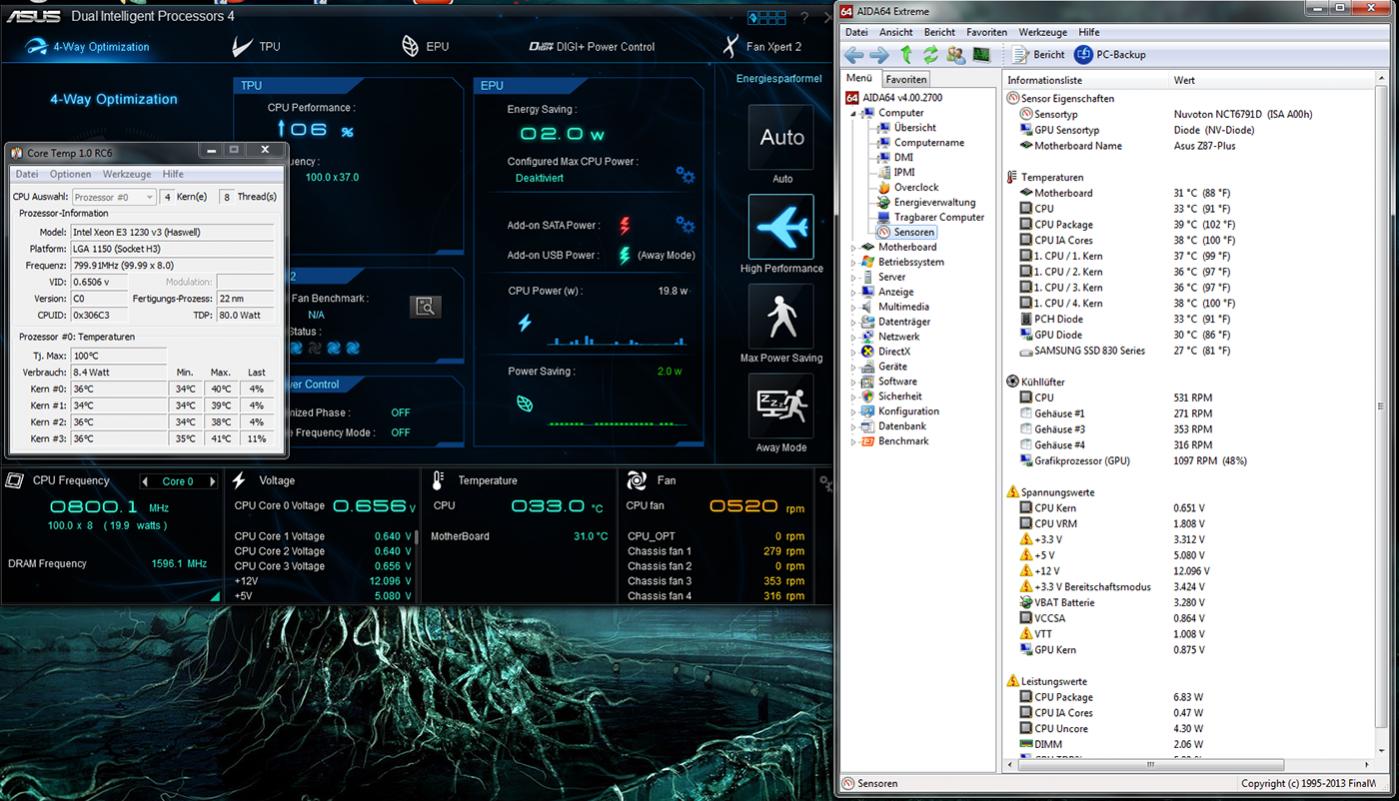The height and width of the screenshot is (801, 1399).
Task: Expand the Netzwerk tree node
Action: (x=853, y=337)
